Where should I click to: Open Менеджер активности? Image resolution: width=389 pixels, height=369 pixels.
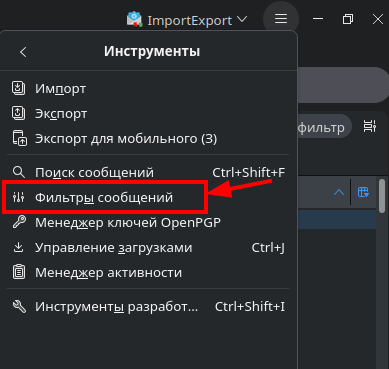pyautogui.click(x=148, y=273)
